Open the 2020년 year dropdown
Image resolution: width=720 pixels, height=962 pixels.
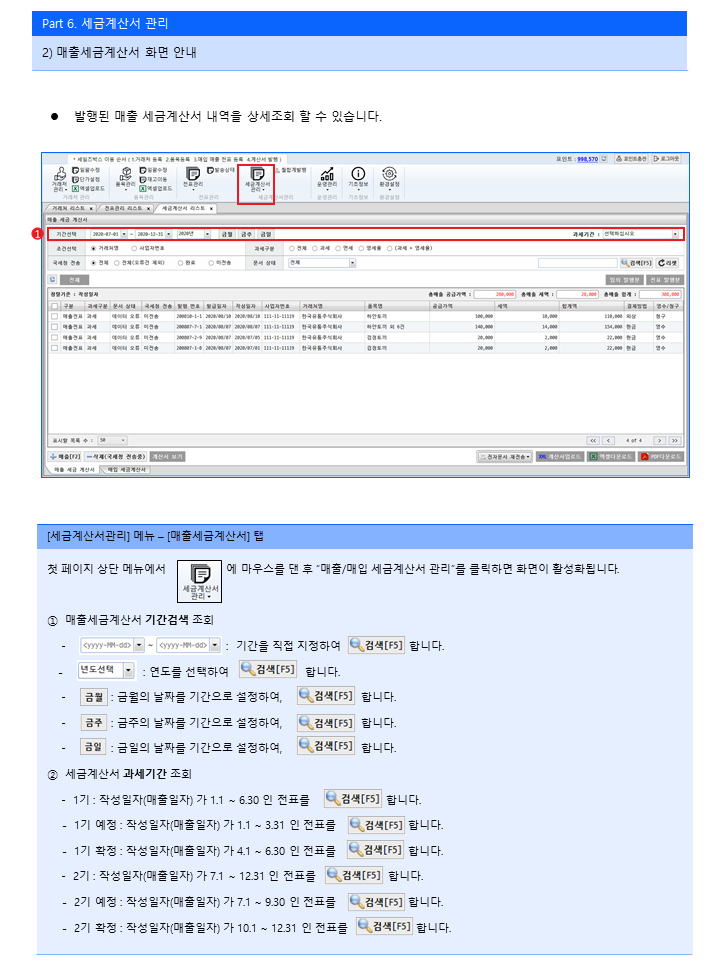coord(207,234)
